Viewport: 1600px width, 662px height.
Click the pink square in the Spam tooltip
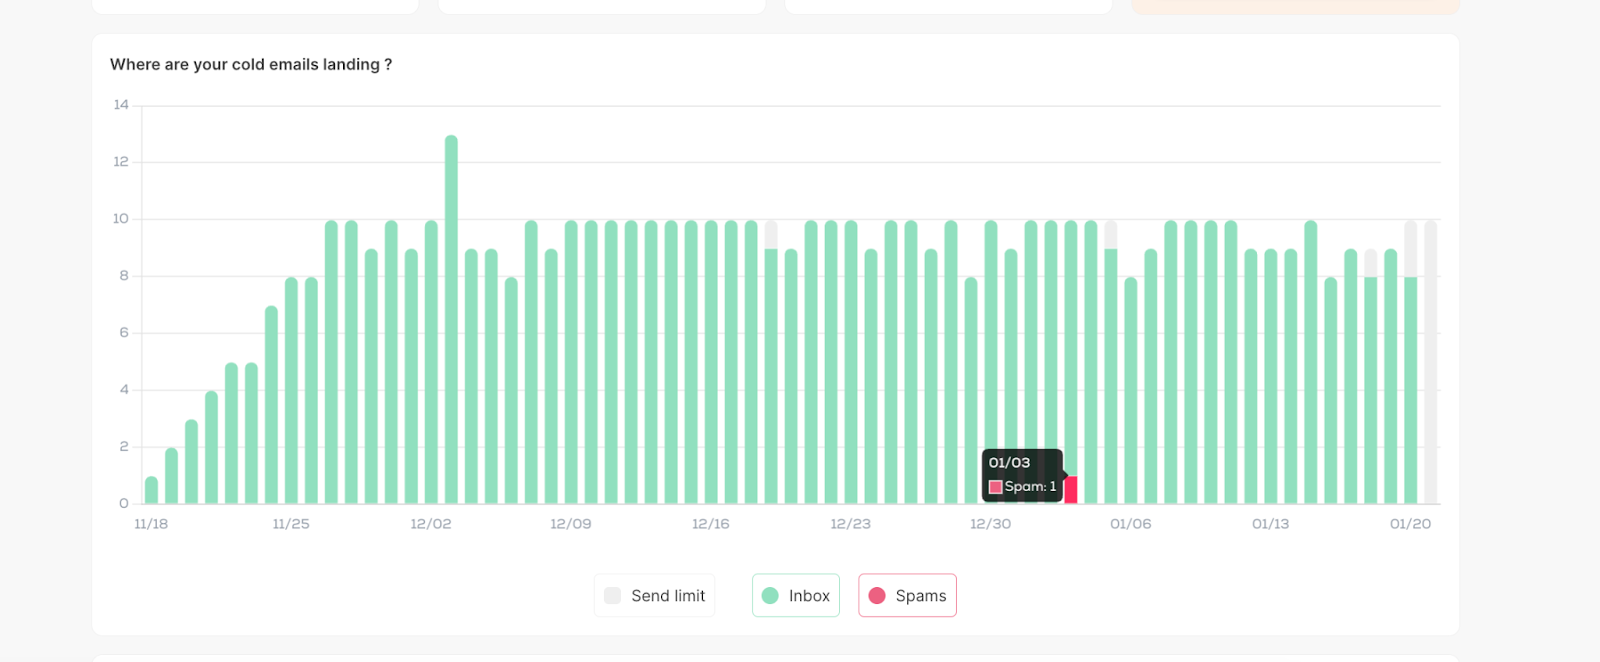995,487
